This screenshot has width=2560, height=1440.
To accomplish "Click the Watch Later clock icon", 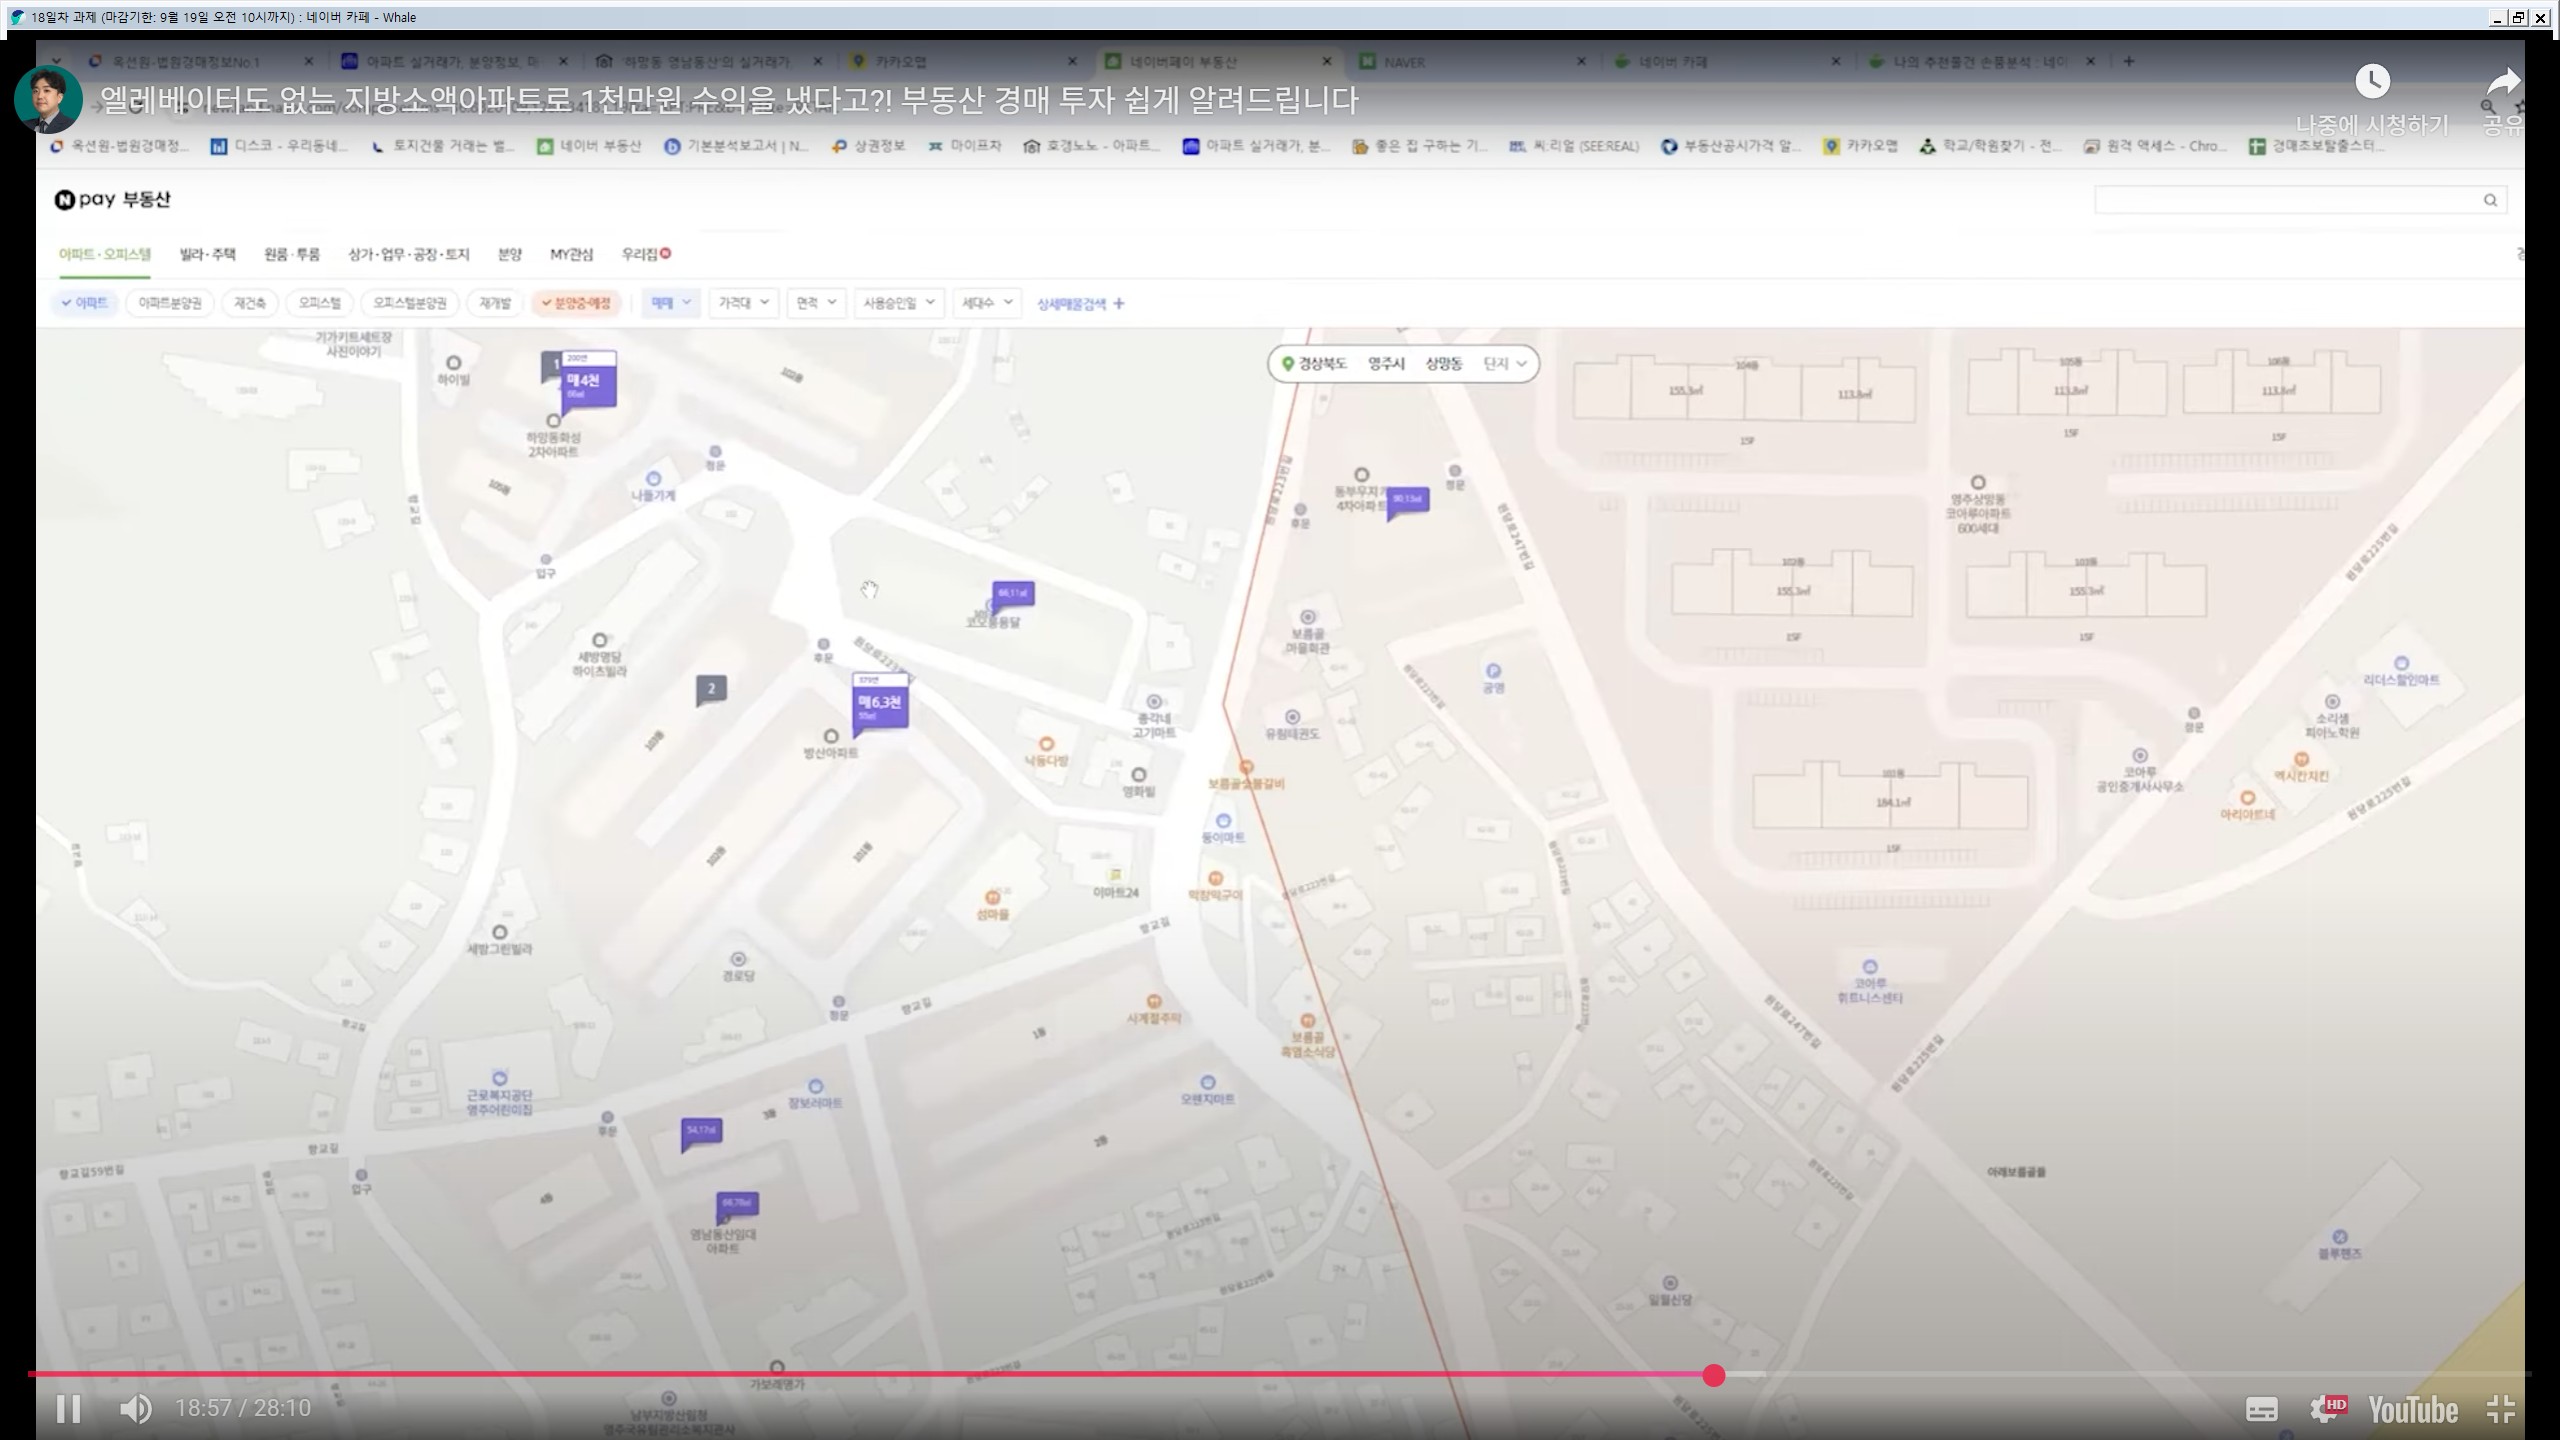I will 2372,82.
